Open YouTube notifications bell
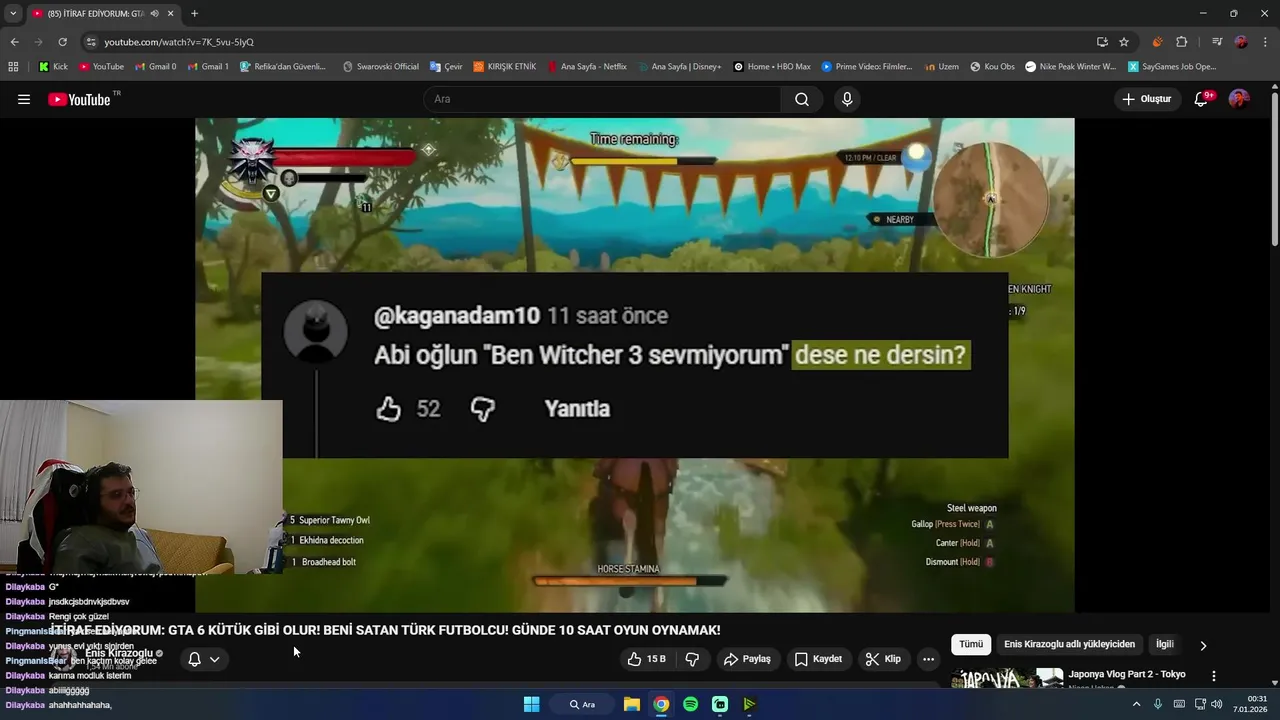 point(1202,99)
